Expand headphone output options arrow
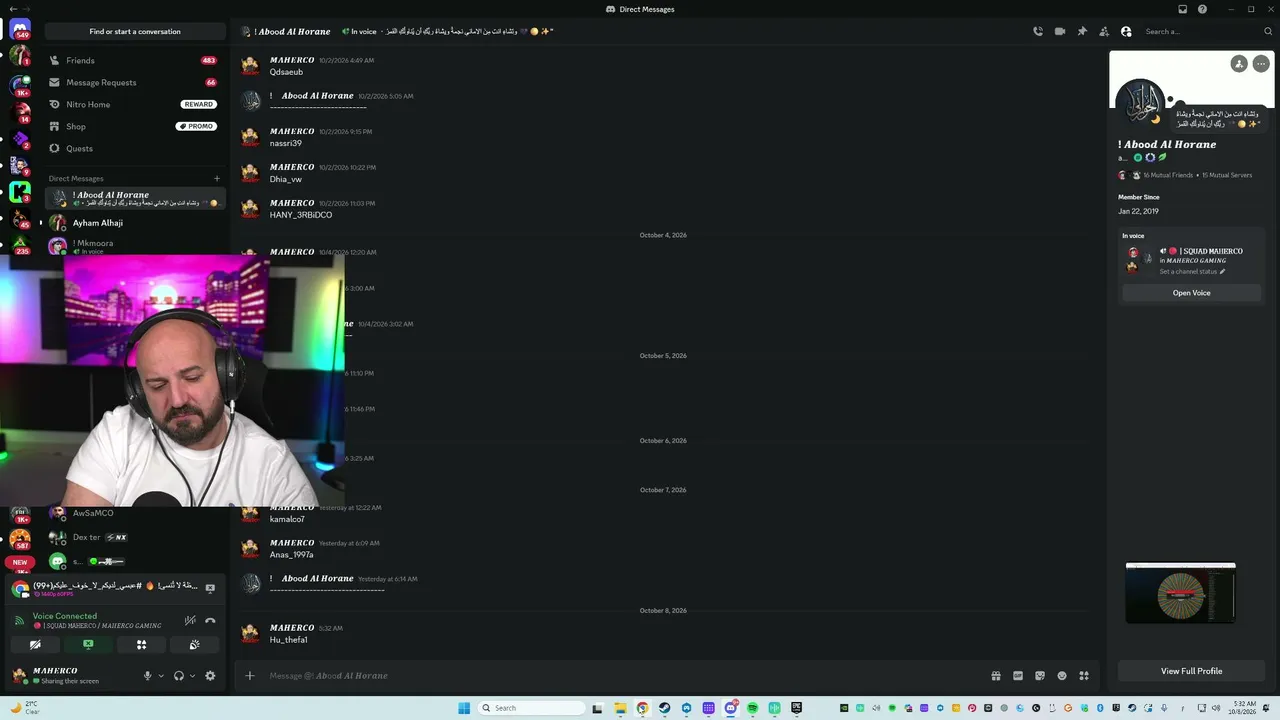 tap(193, 676)
